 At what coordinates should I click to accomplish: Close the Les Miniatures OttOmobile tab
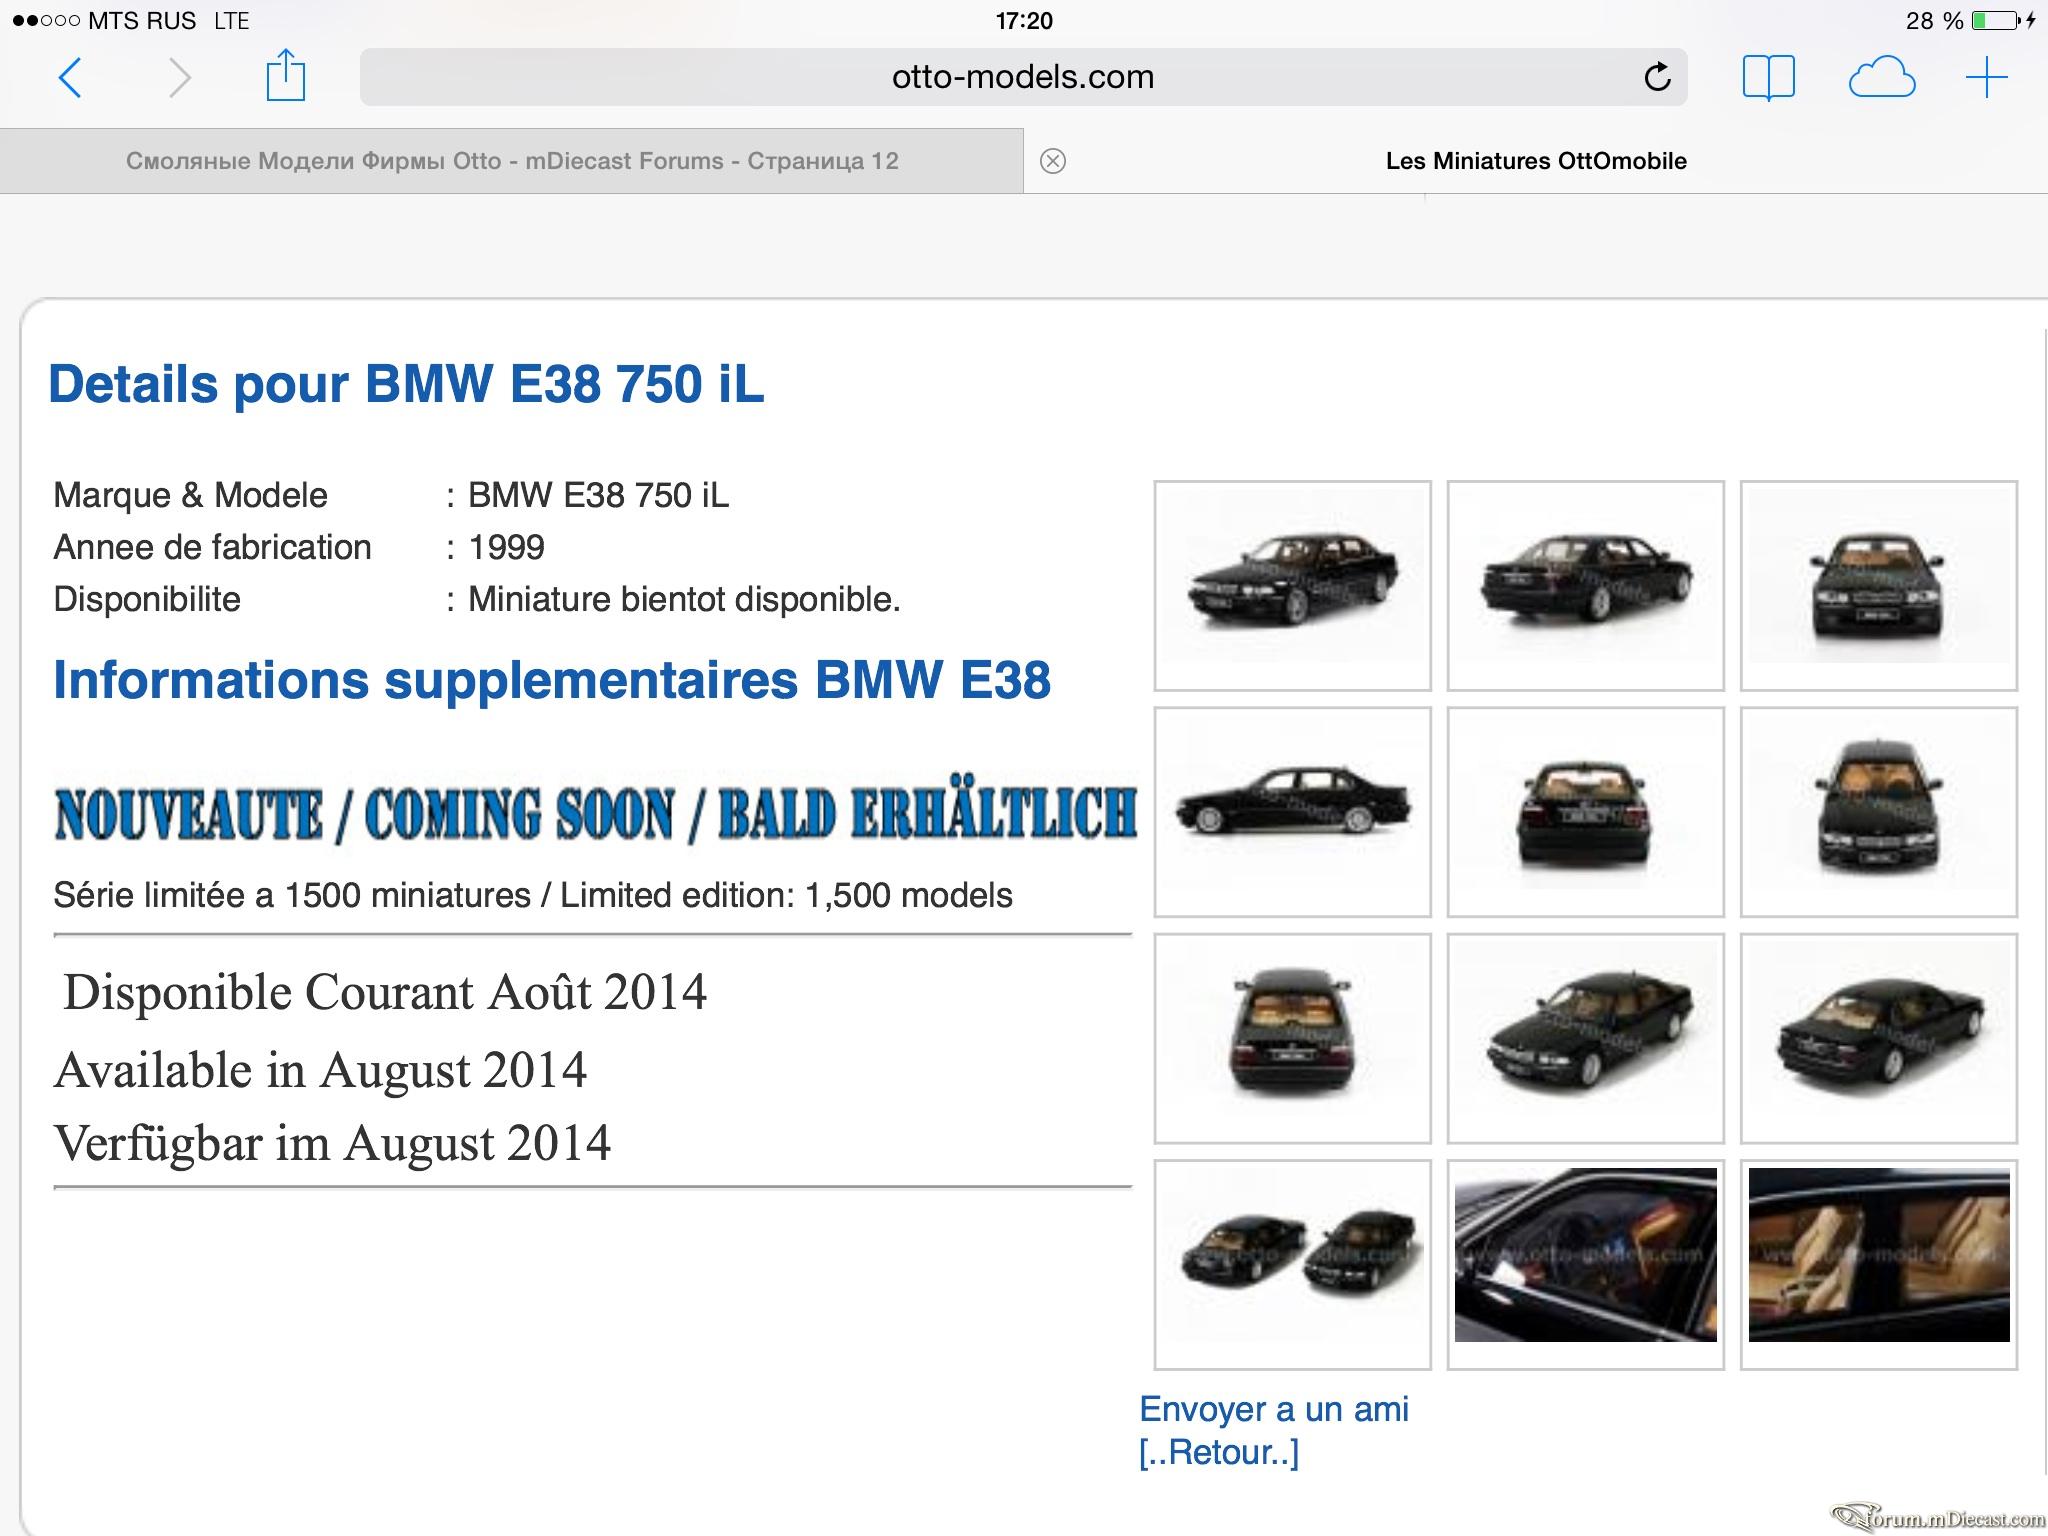tap(1052, 161)
